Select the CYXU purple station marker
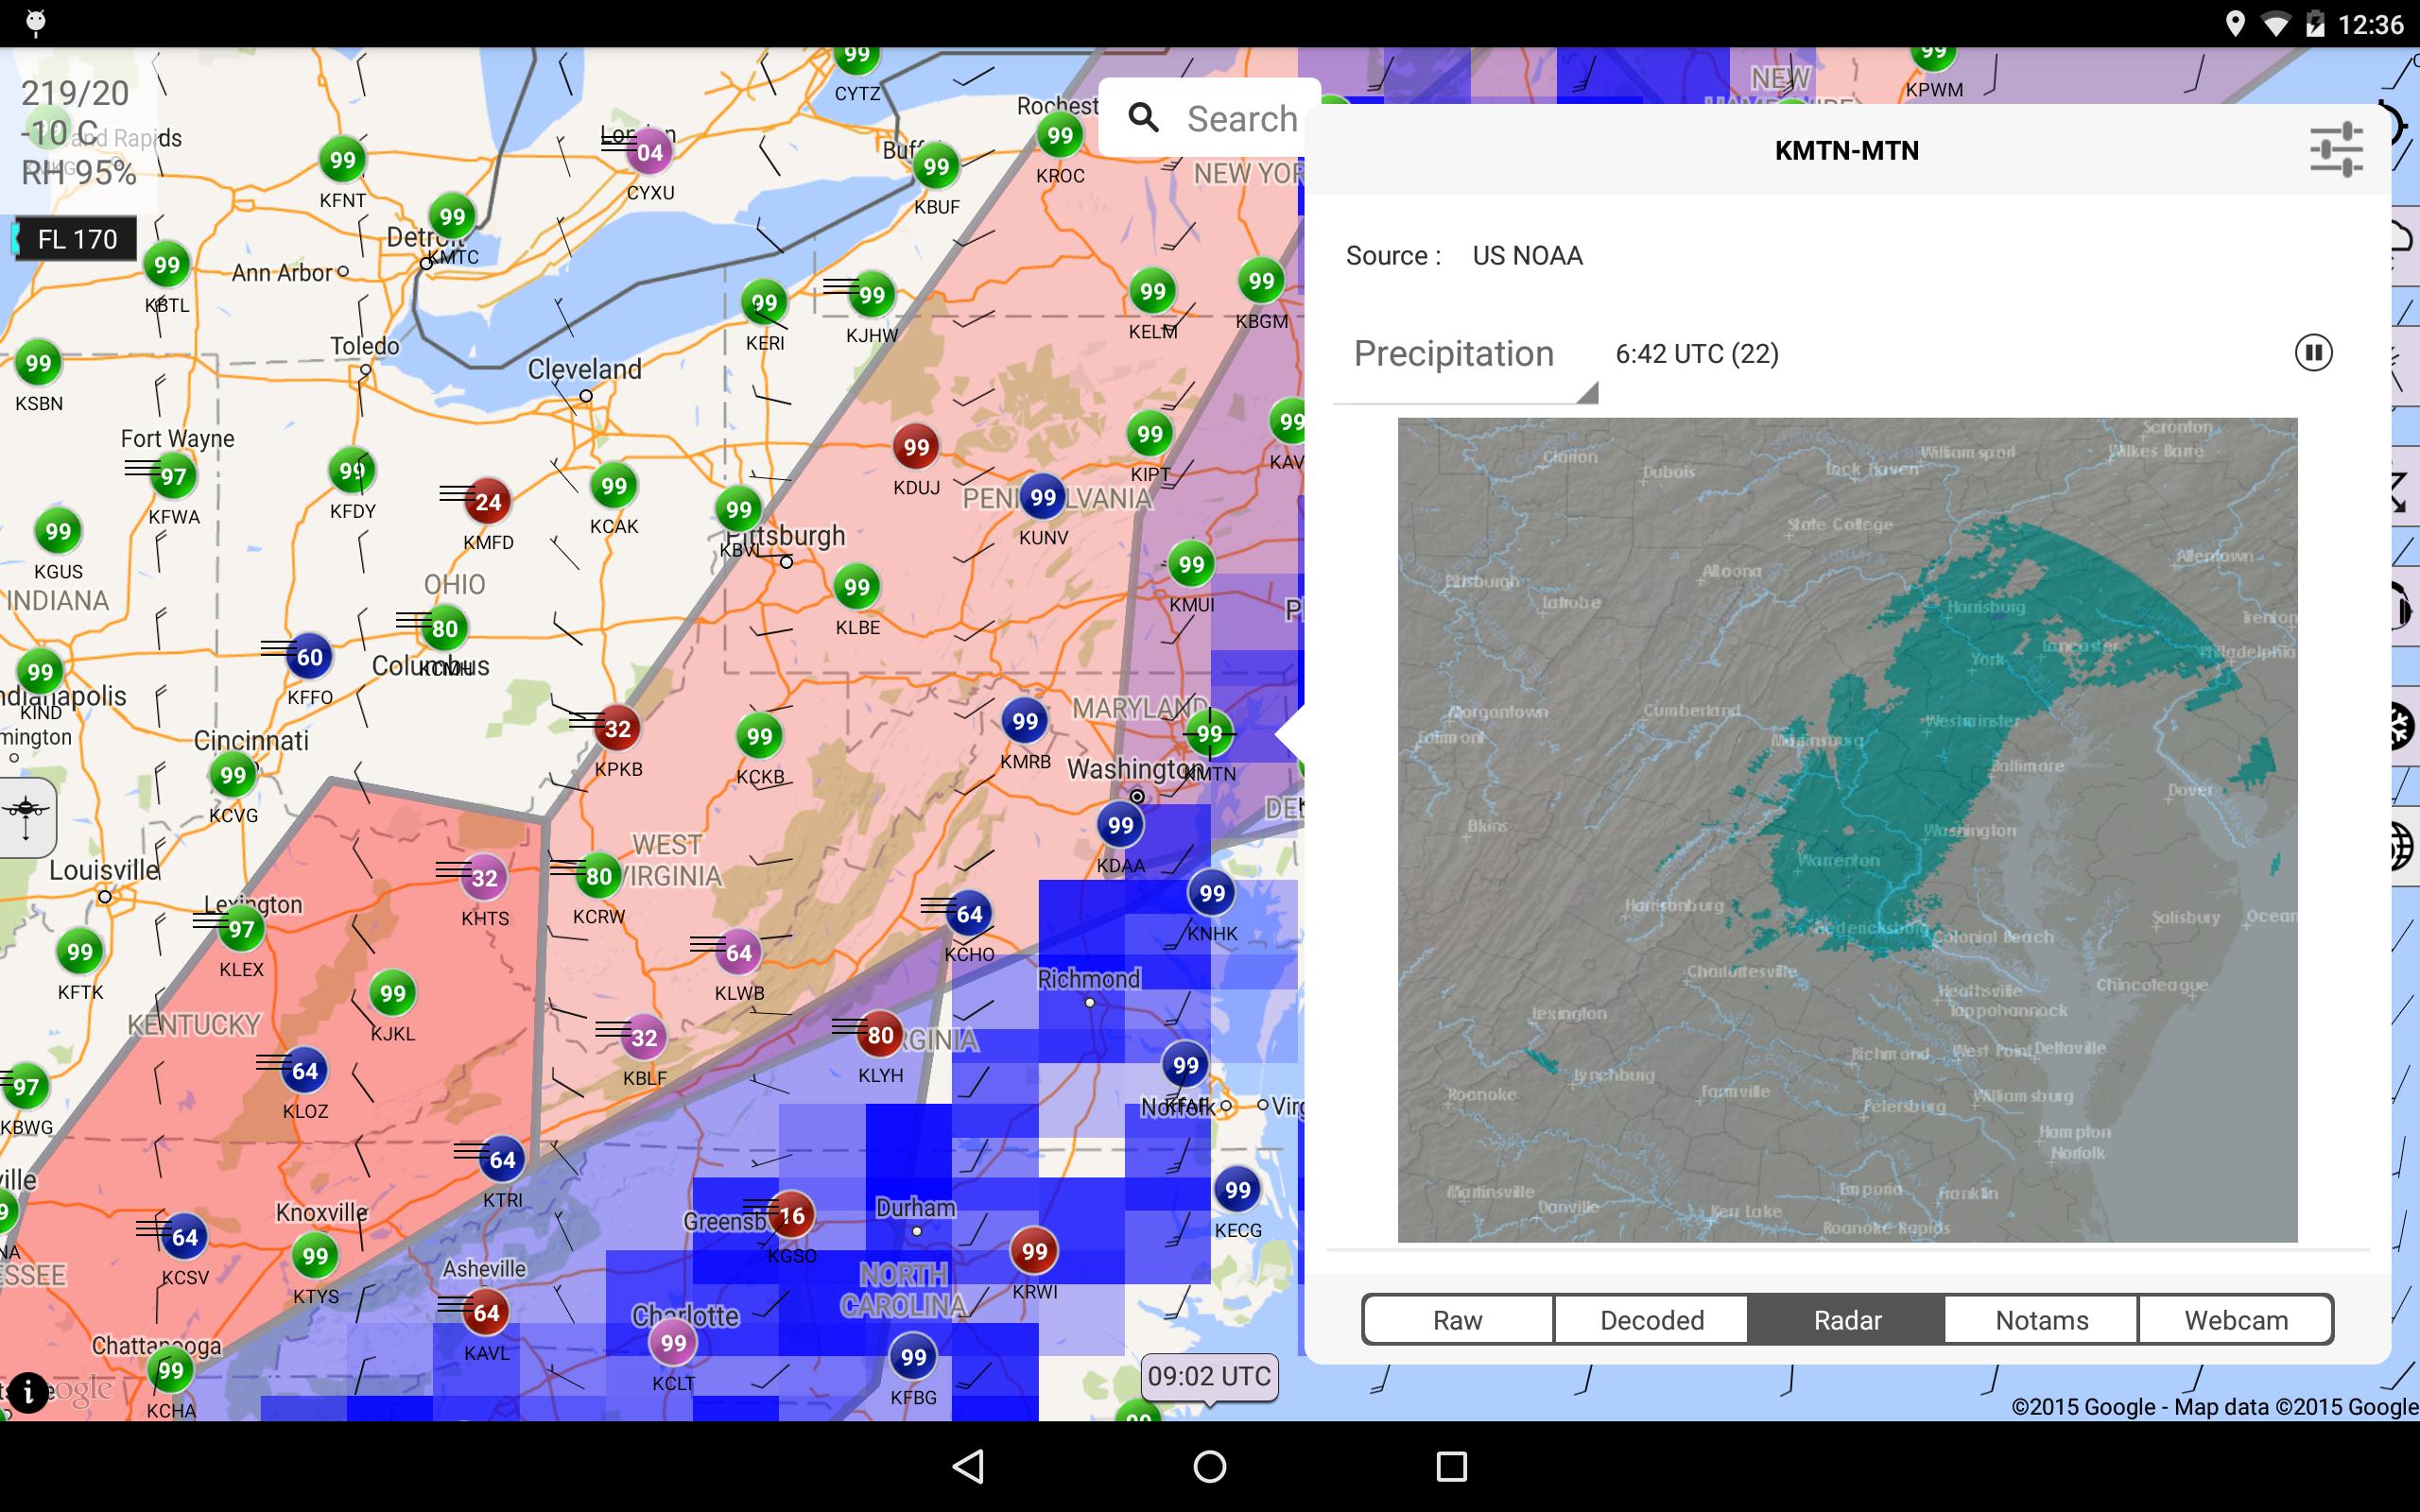This screenshot has height=1512, width=2420. 650,152
